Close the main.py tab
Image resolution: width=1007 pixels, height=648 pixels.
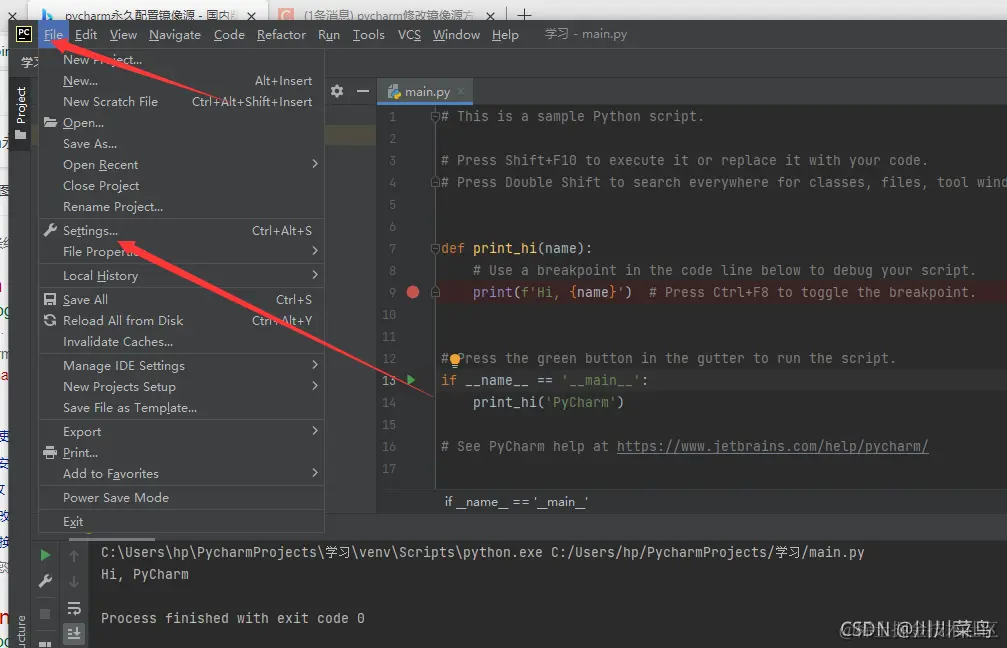coord(460,92)
